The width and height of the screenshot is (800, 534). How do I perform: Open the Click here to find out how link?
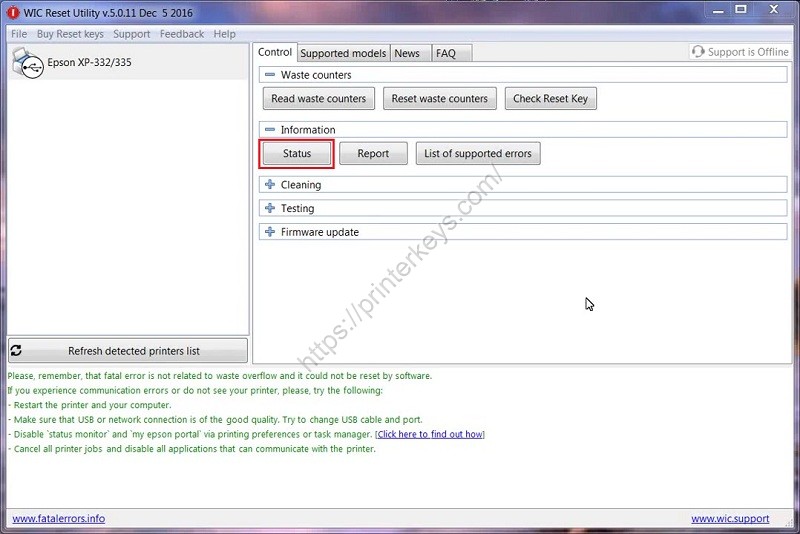[430, 434]
